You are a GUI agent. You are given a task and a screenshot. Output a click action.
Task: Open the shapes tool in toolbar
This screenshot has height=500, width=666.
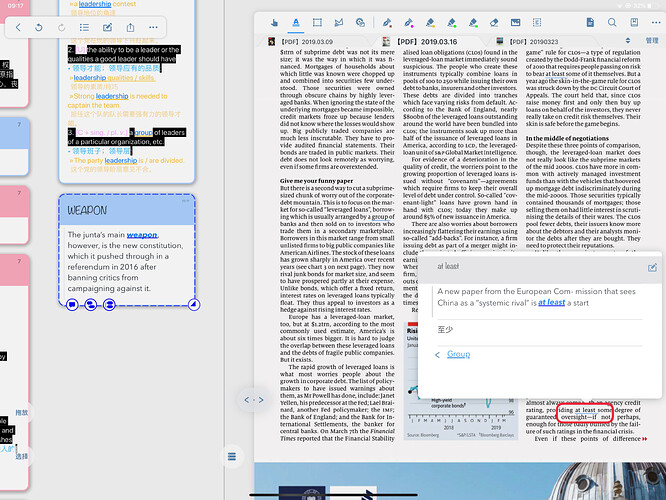[x=360, y=23]
